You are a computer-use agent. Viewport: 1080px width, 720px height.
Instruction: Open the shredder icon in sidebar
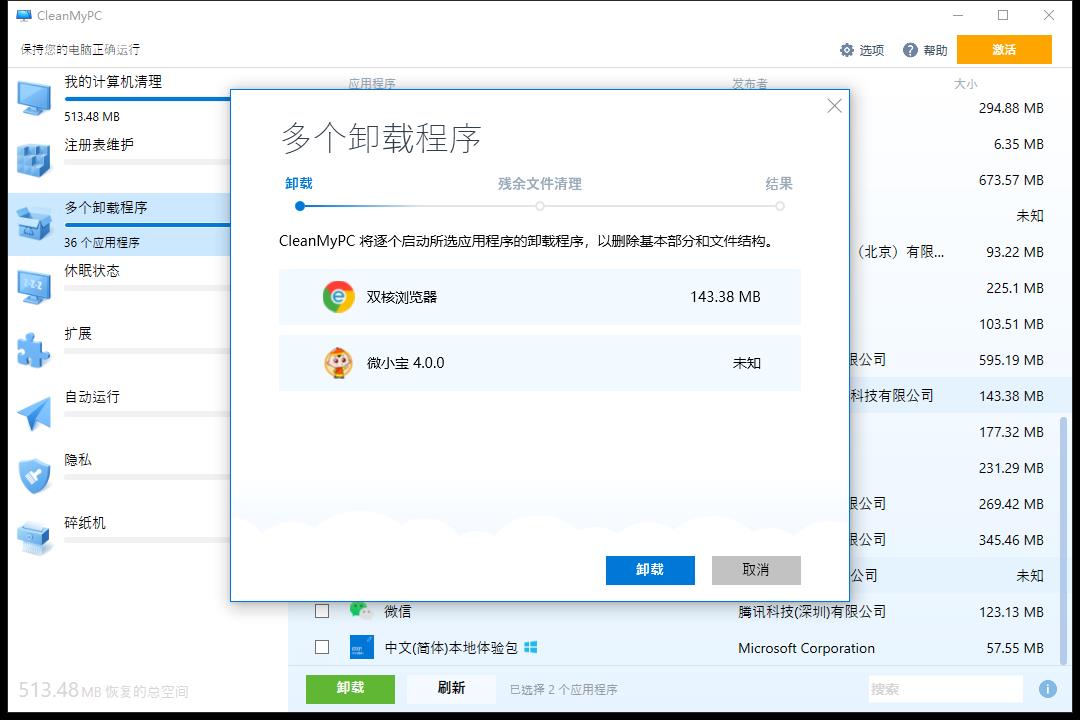coord(34,539)
